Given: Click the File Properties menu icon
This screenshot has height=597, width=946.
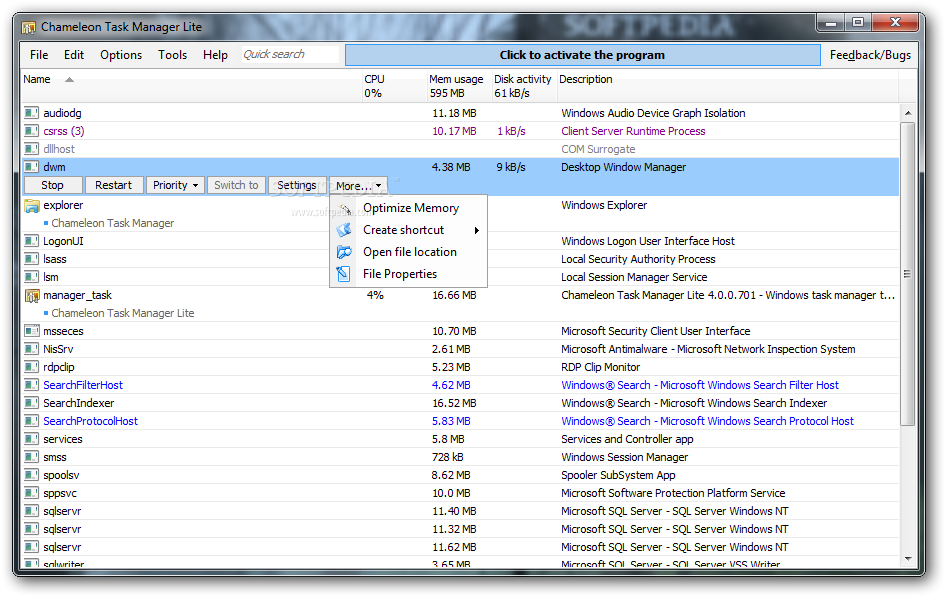Looking at the screenshot, I should pyautogui.click(x=344, y=274).
